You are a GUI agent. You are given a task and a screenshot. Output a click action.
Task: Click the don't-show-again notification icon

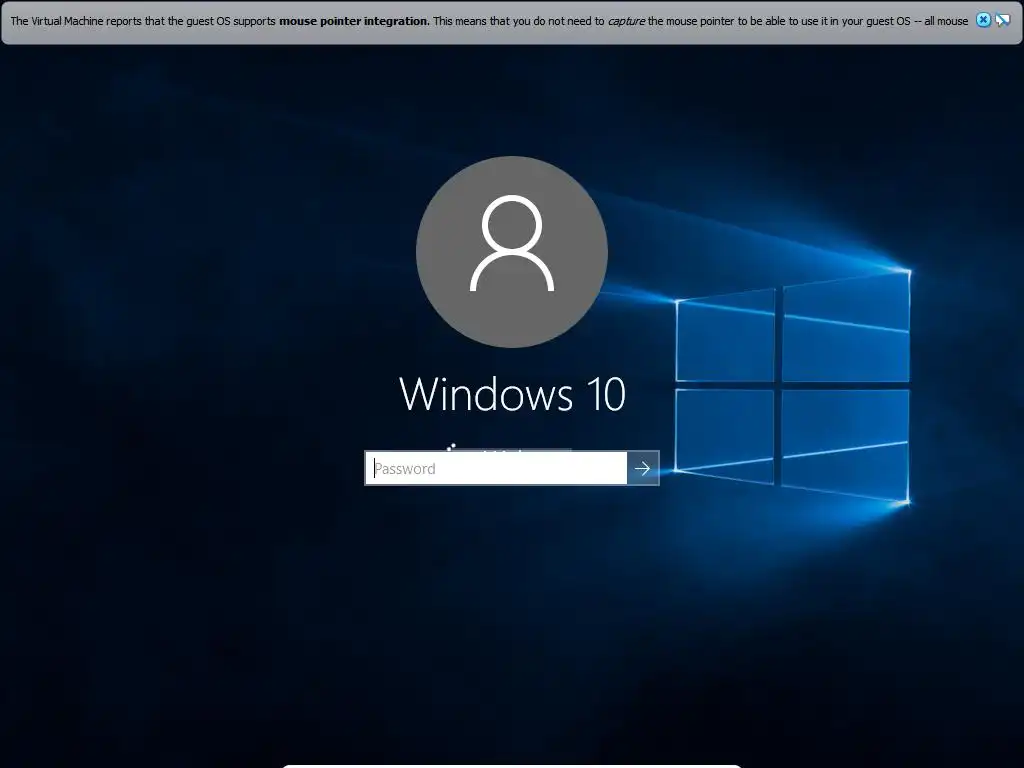1002,20
